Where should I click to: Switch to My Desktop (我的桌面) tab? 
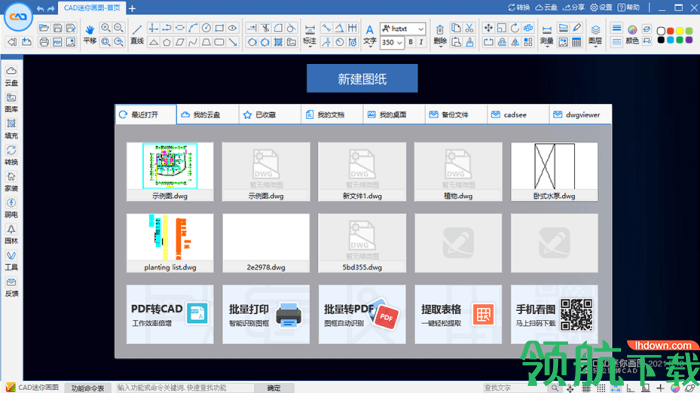pyautogui.click(x=394, y=115)
